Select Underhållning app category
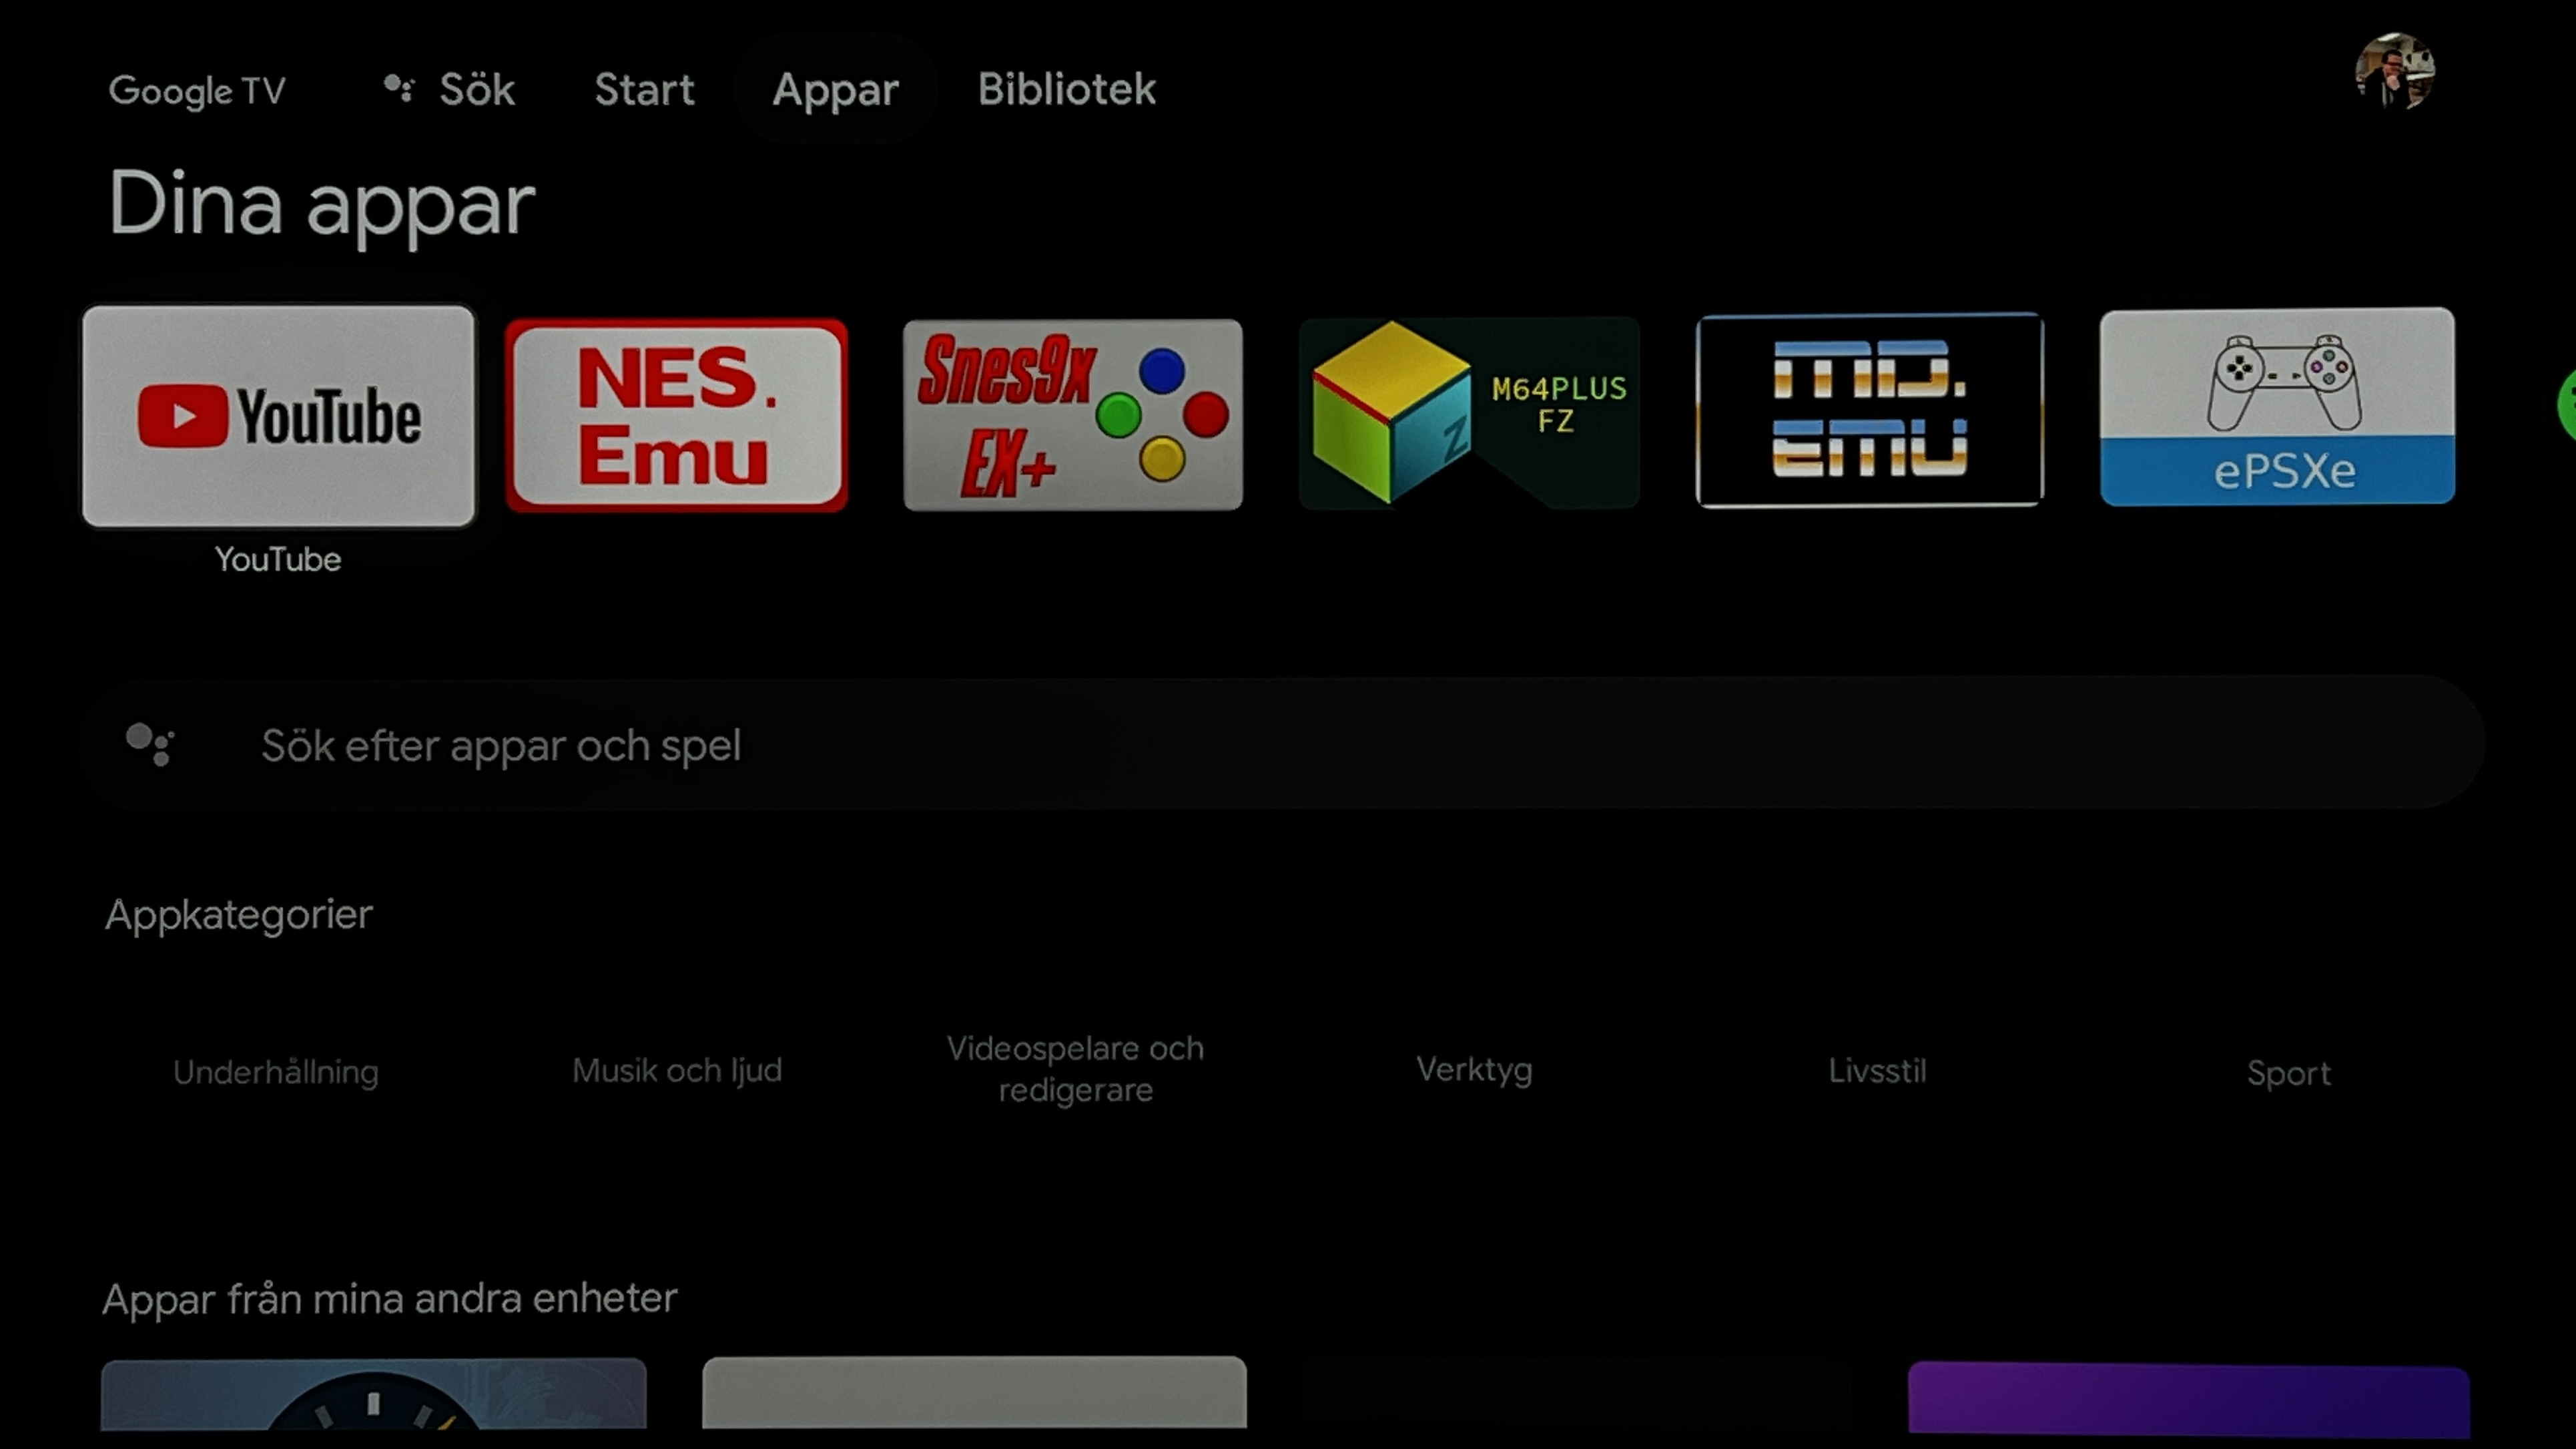 tap(276, 1071)
